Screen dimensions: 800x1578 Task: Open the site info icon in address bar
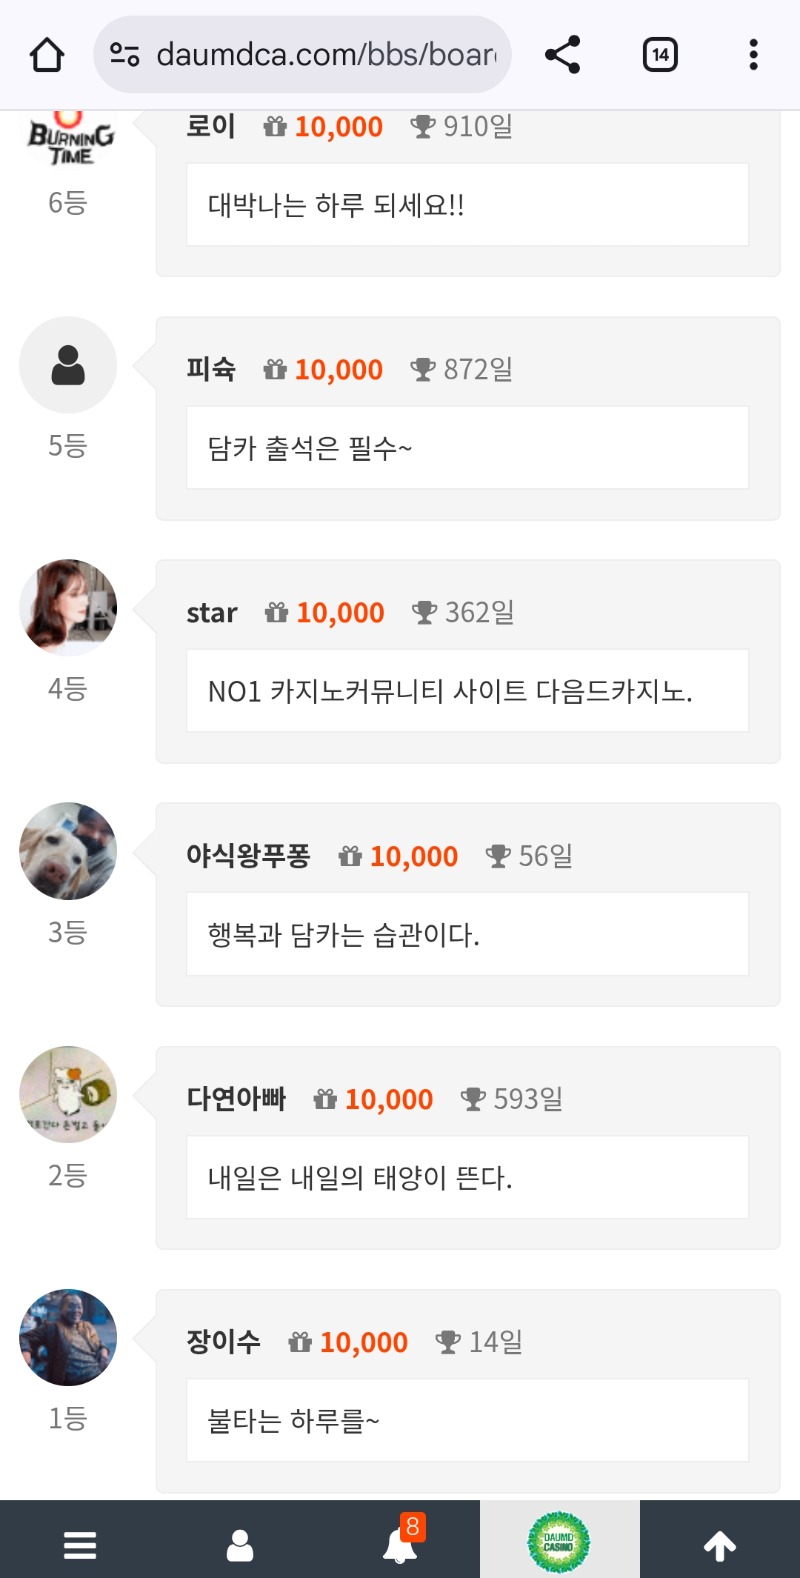[125, 54]
